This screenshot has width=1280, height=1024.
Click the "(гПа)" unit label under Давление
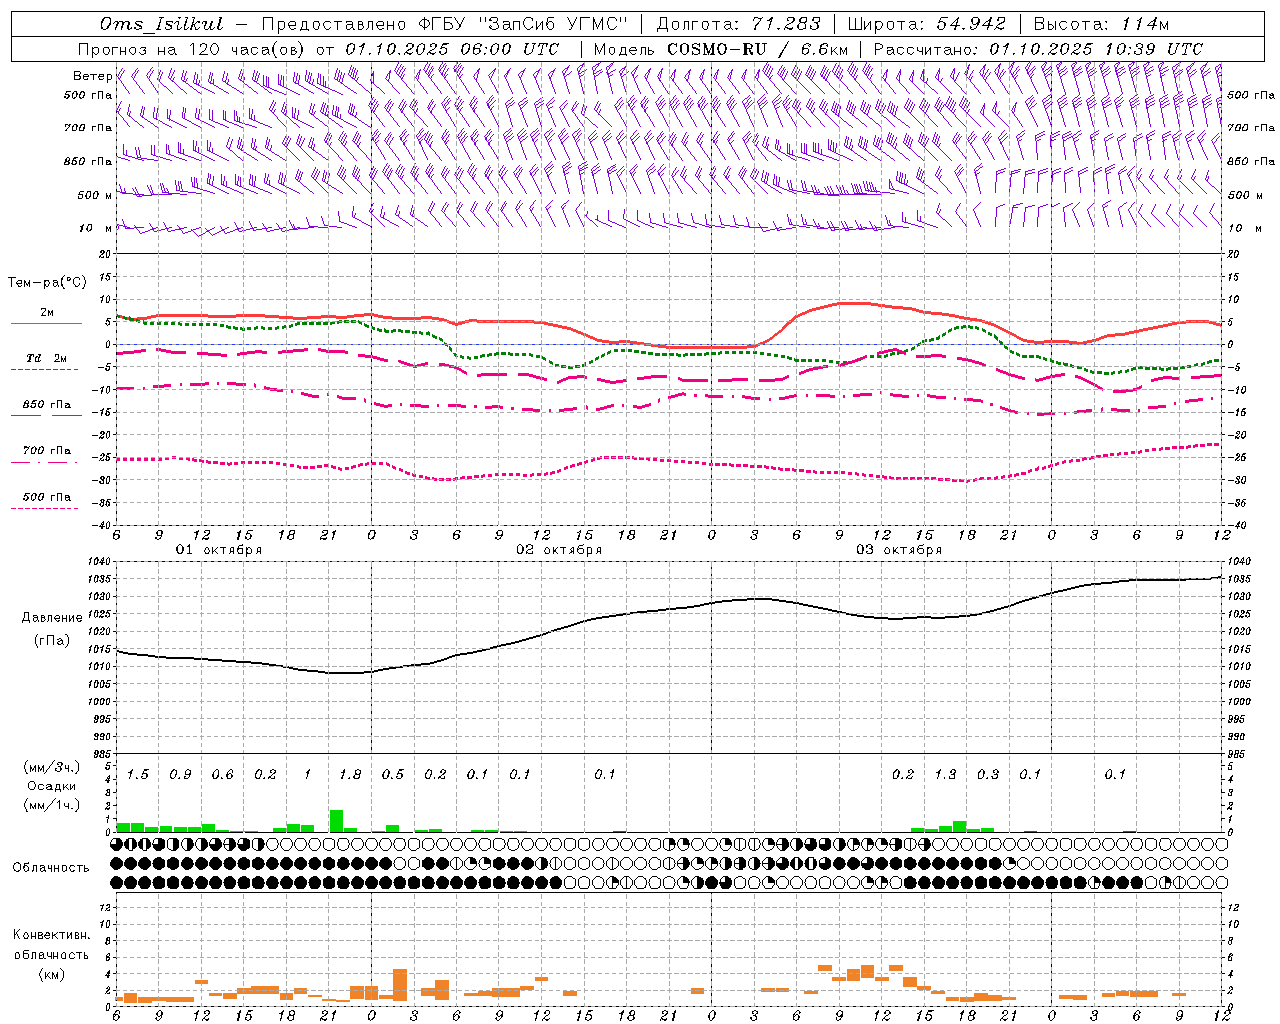pos(52,641)
